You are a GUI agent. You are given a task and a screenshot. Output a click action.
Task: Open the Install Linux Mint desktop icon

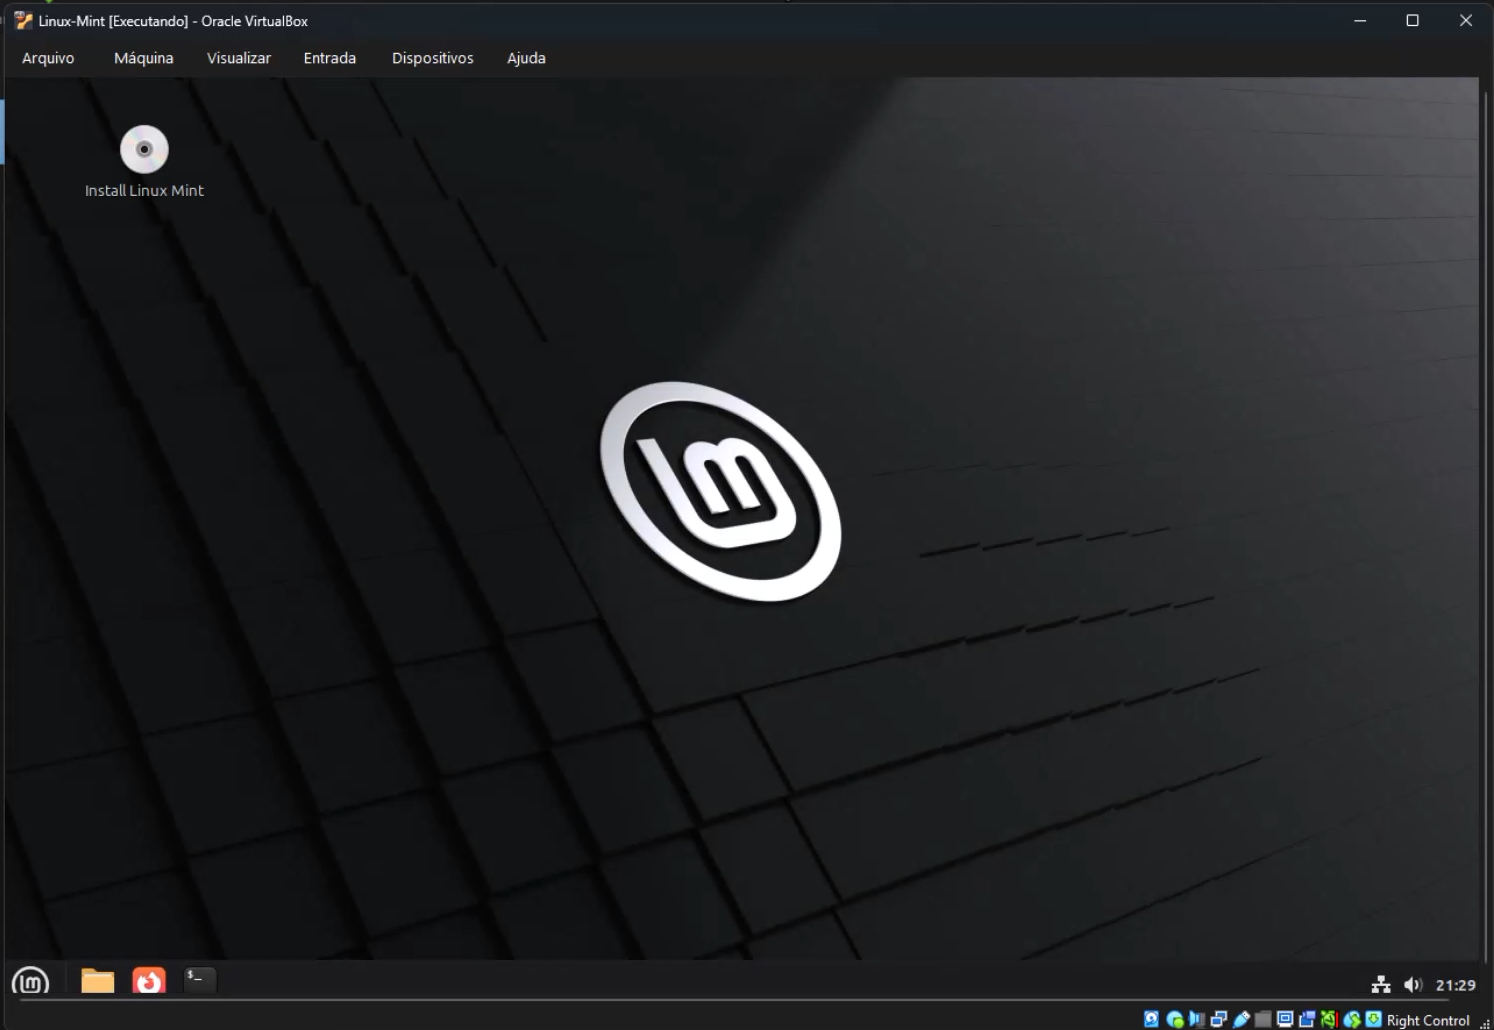coord(144,162)
